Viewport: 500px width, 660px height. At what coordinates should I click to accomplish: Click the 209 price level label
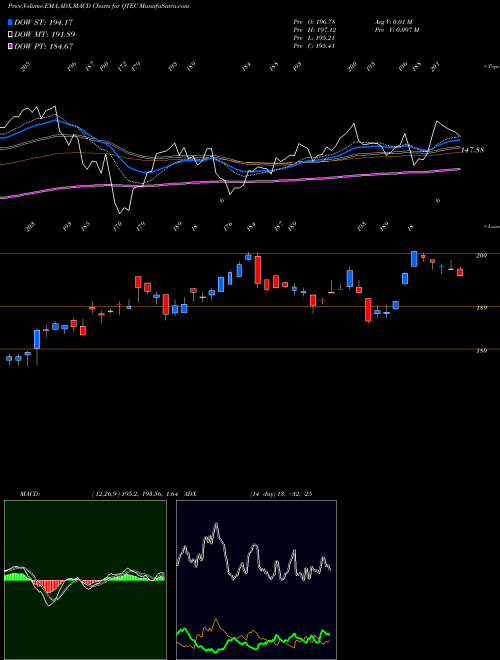[481, 255]
